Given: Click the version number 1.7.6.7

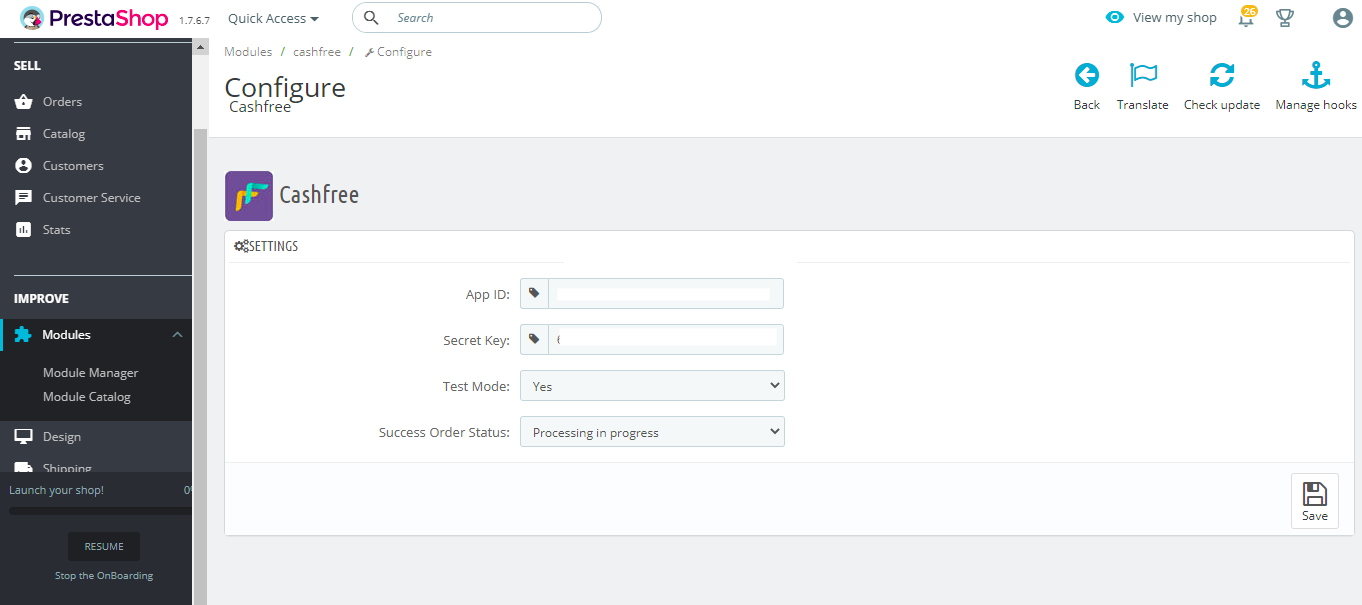Looking at the screenshot, I should coord(194,21).
